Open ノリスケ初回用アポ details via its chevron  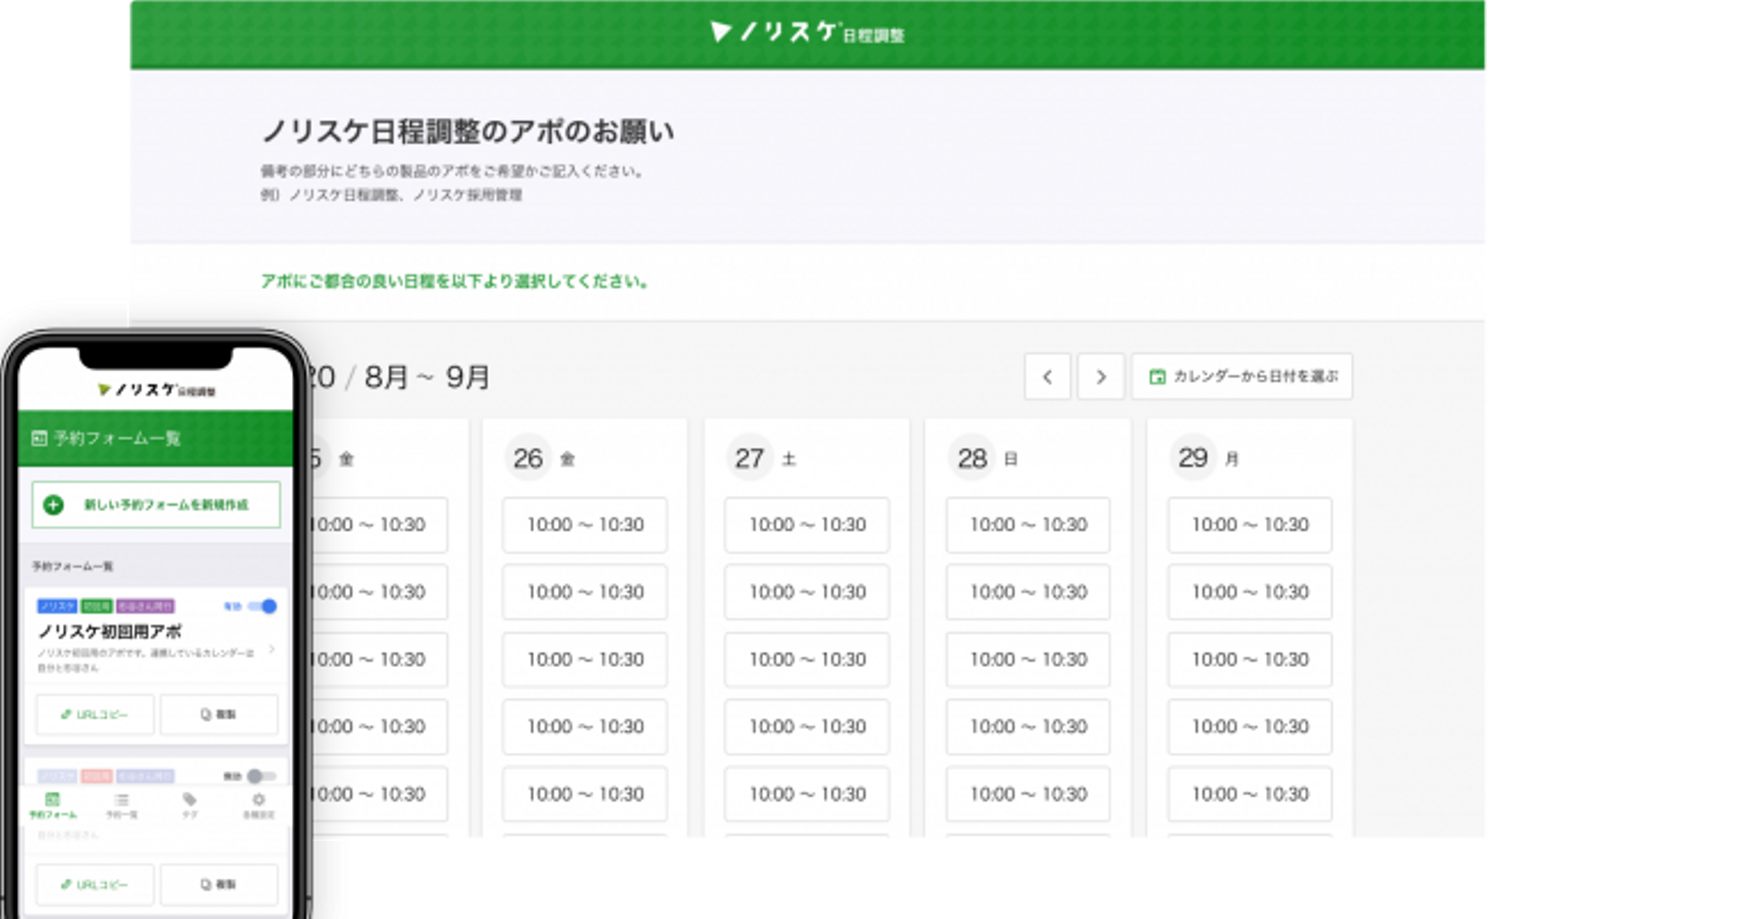click(x=272, y=650)
